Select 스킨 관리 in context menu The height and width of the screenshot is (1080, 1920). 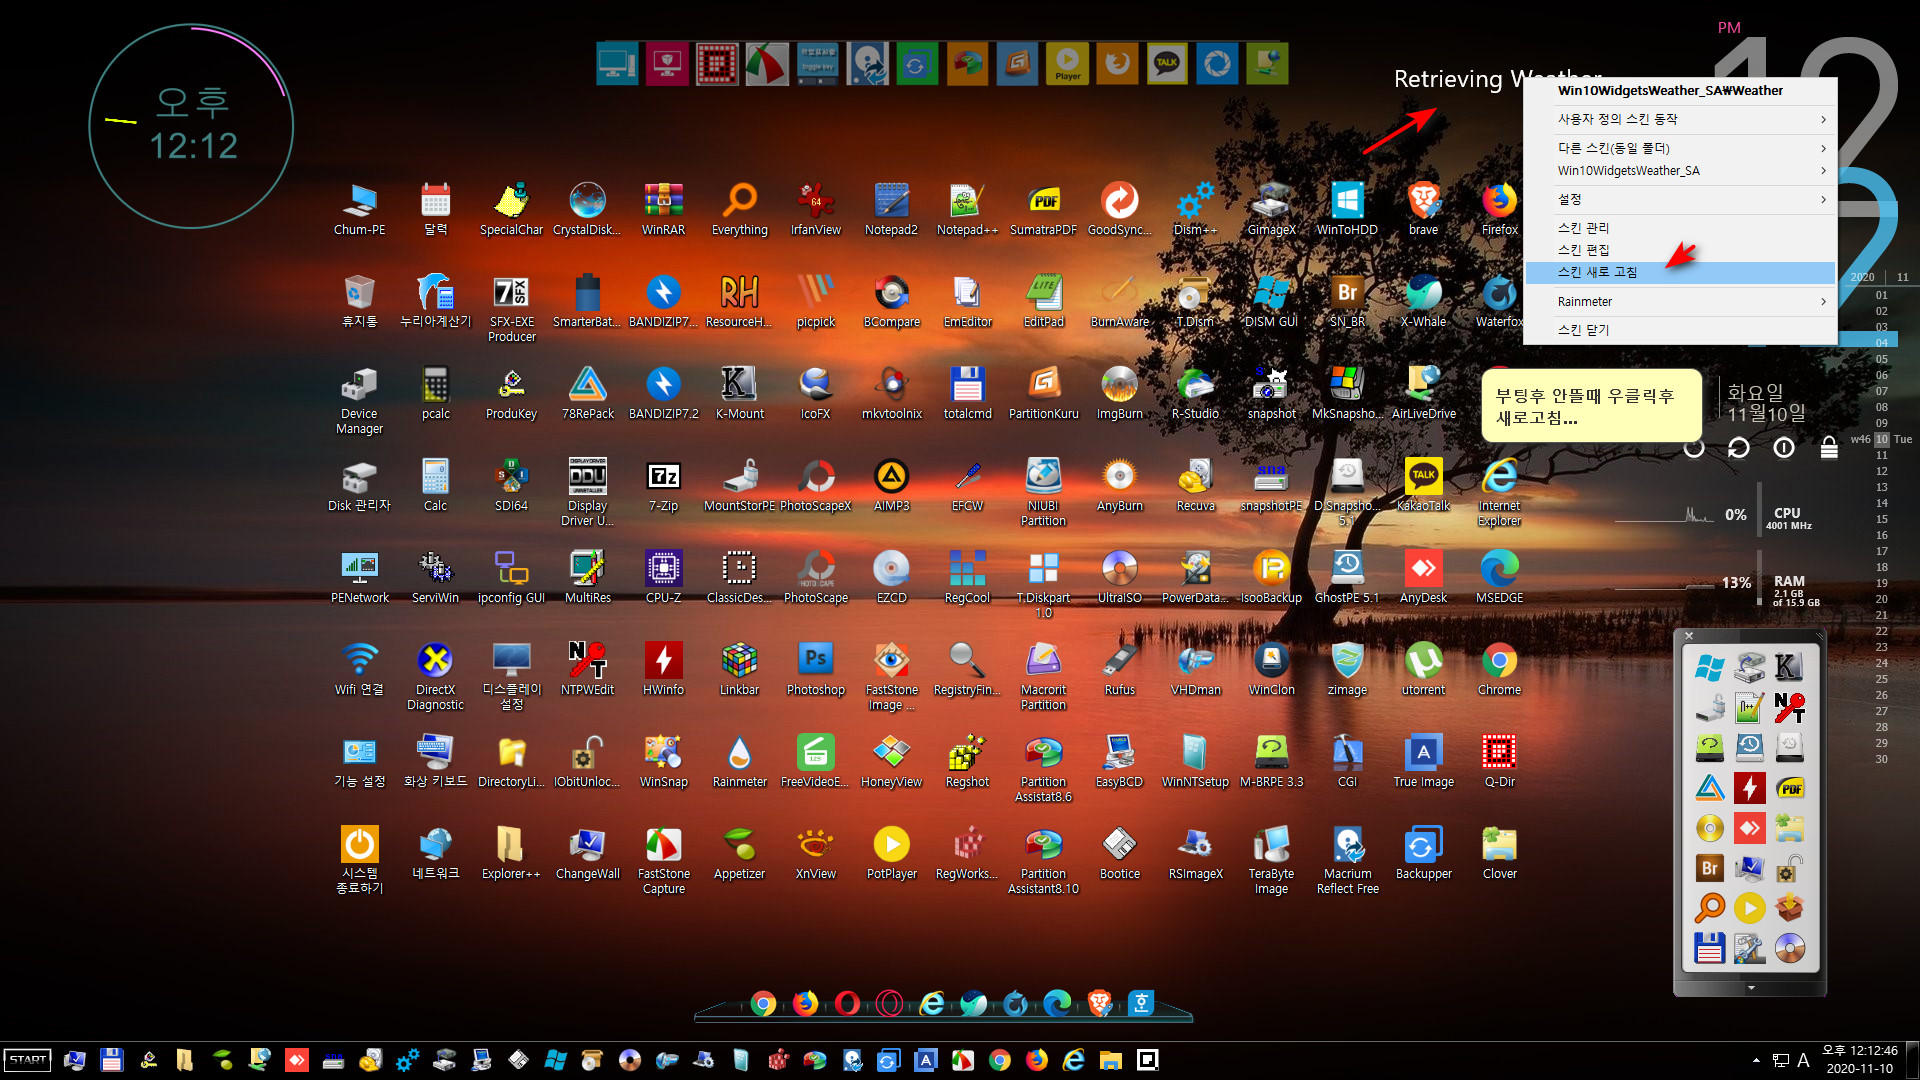pos(1680,228)
